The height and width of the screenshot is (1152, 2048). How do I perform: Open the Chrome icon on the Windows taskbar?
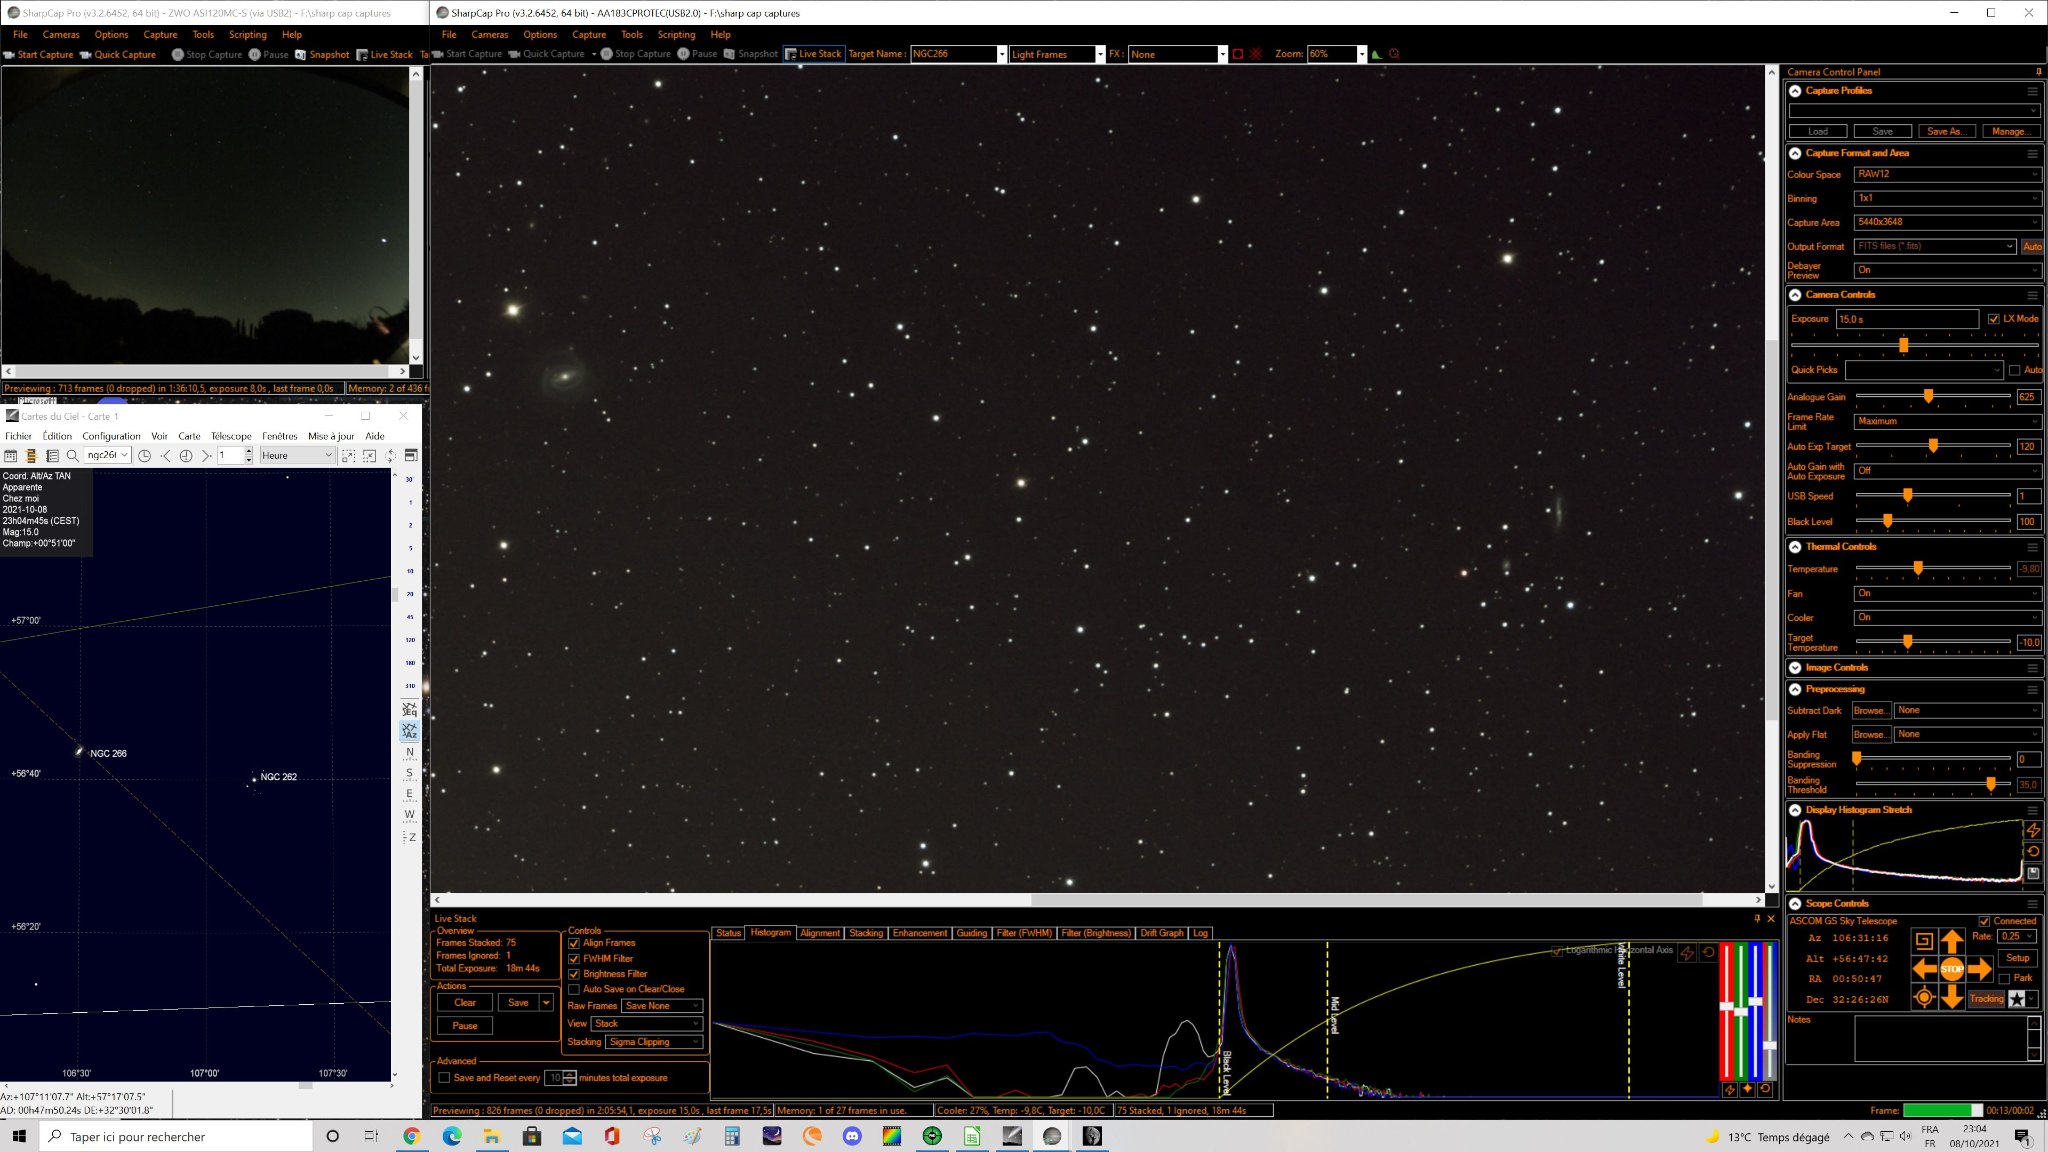click(411, 1136)
